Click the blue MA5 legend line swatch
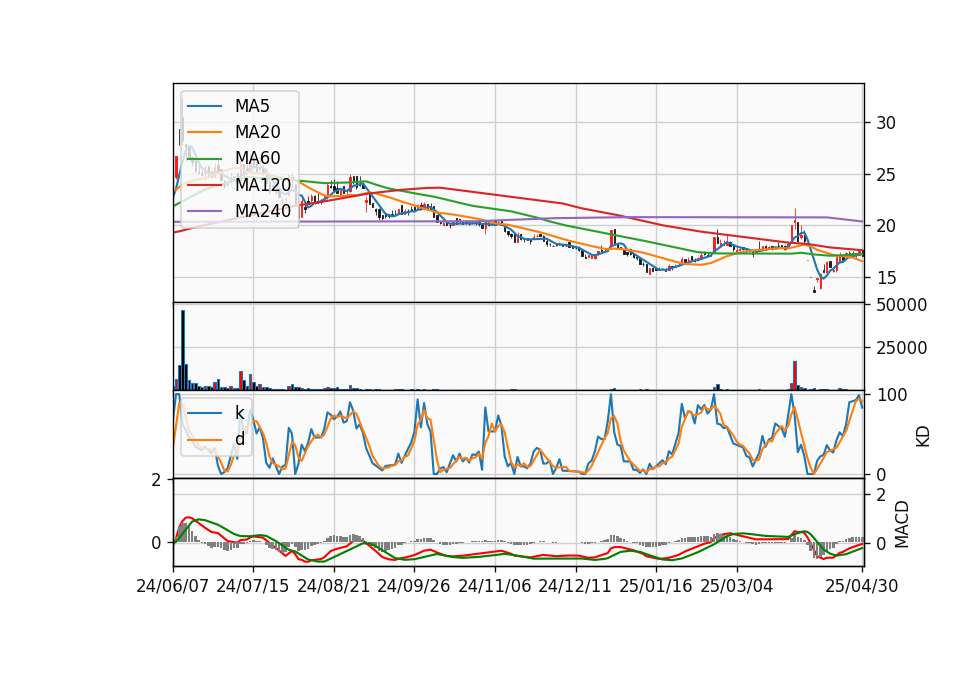This screenshot has height=690, width=960. coord(204,107)
